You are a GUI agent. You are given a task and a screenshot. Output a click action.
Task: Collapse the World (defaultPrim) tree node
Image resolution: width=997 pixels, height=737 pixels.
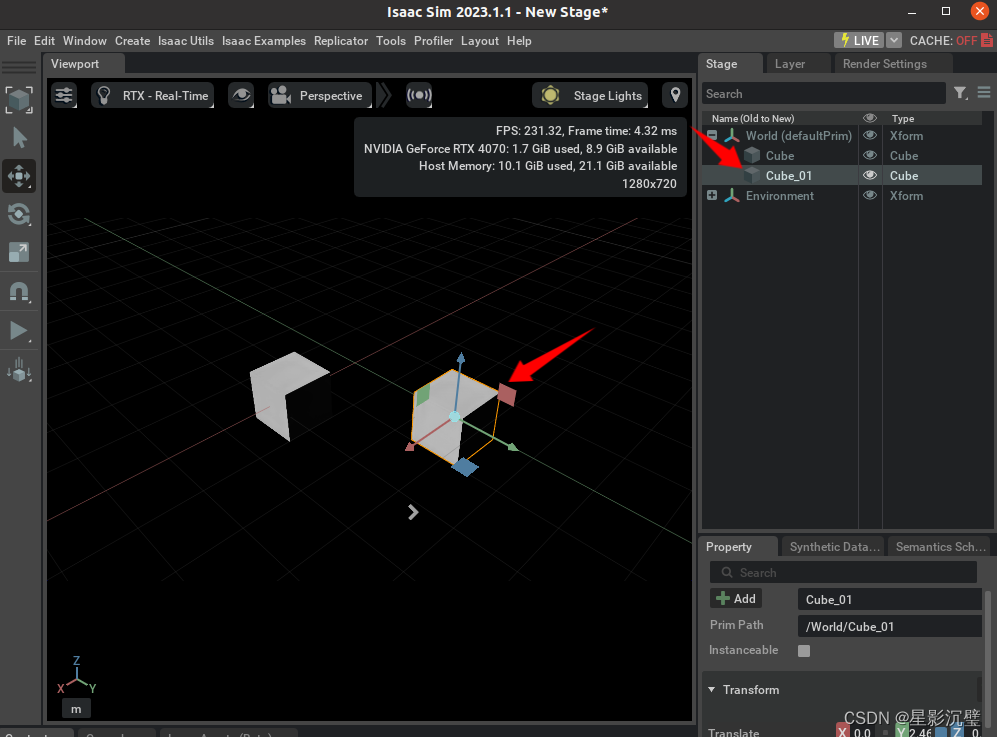coord(712,135)
